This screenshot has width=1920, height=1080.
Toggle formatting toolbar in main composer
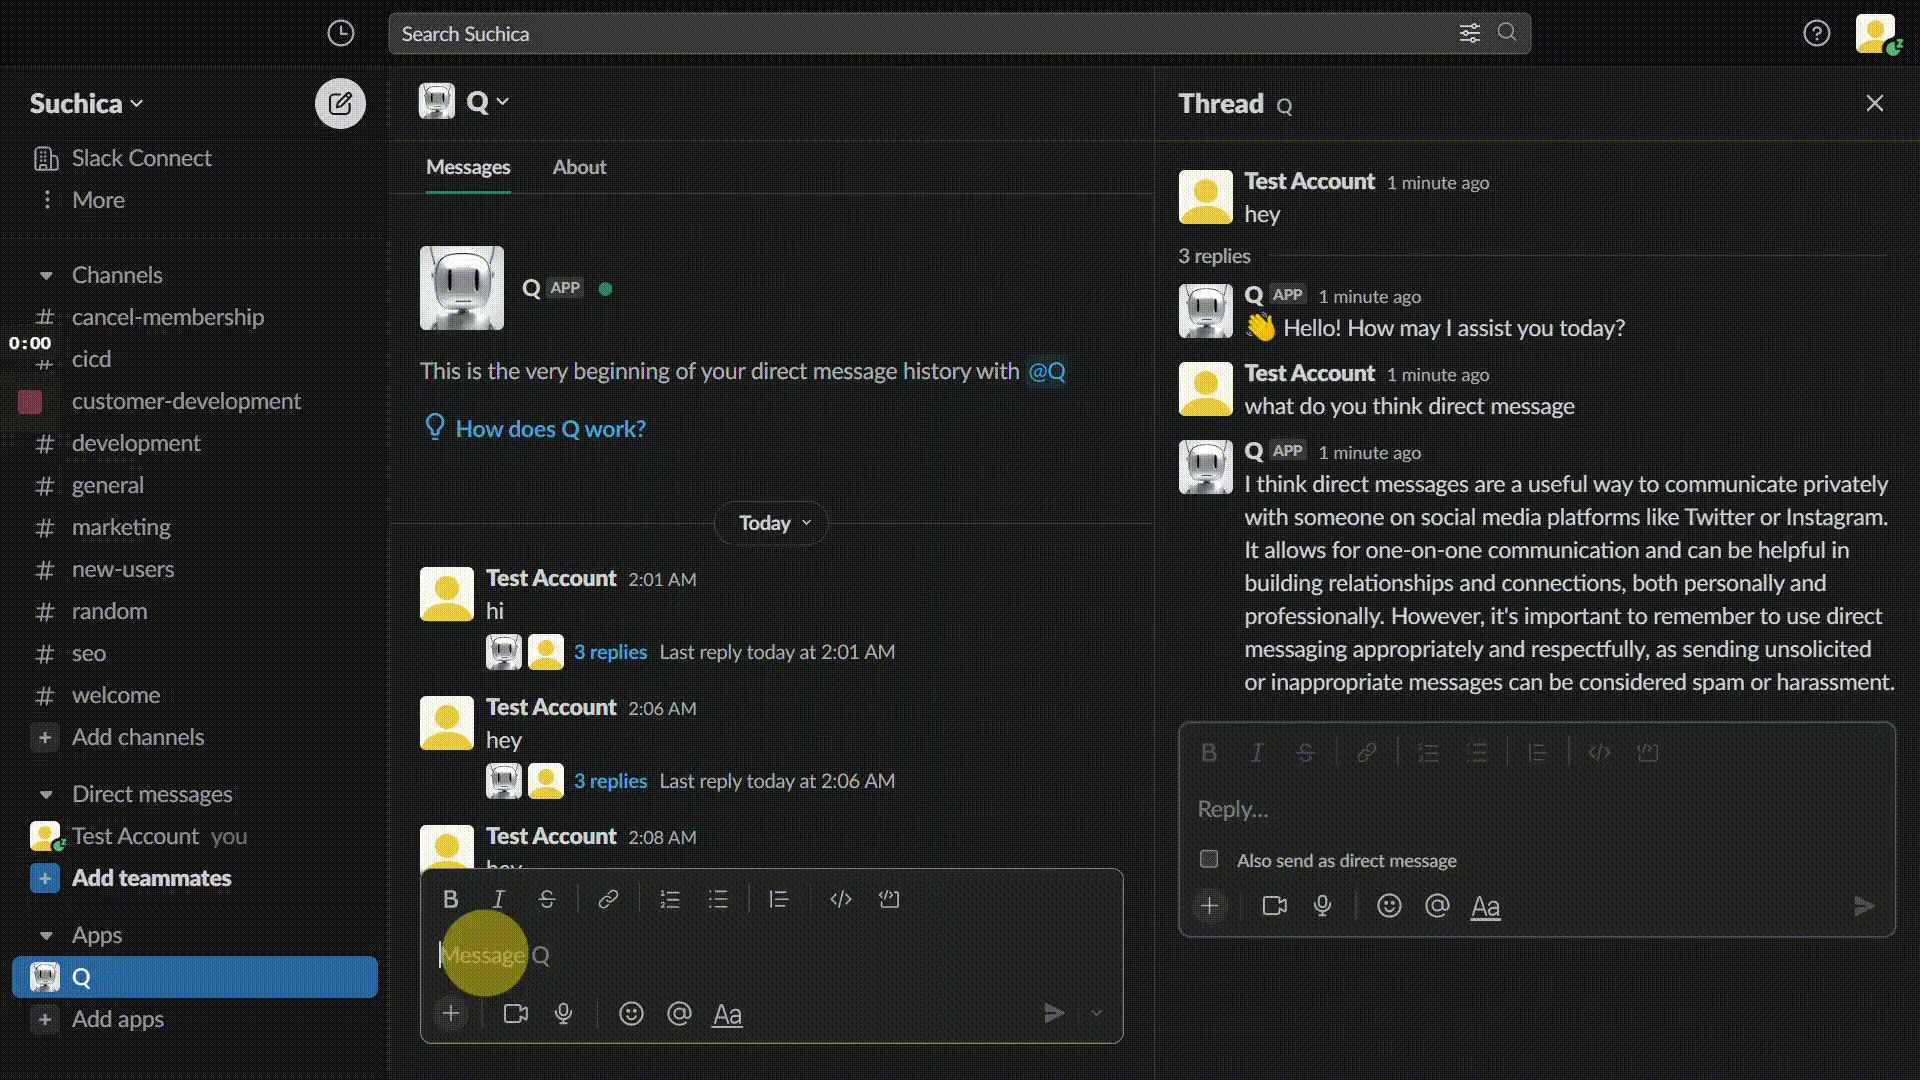(727, 1015)
